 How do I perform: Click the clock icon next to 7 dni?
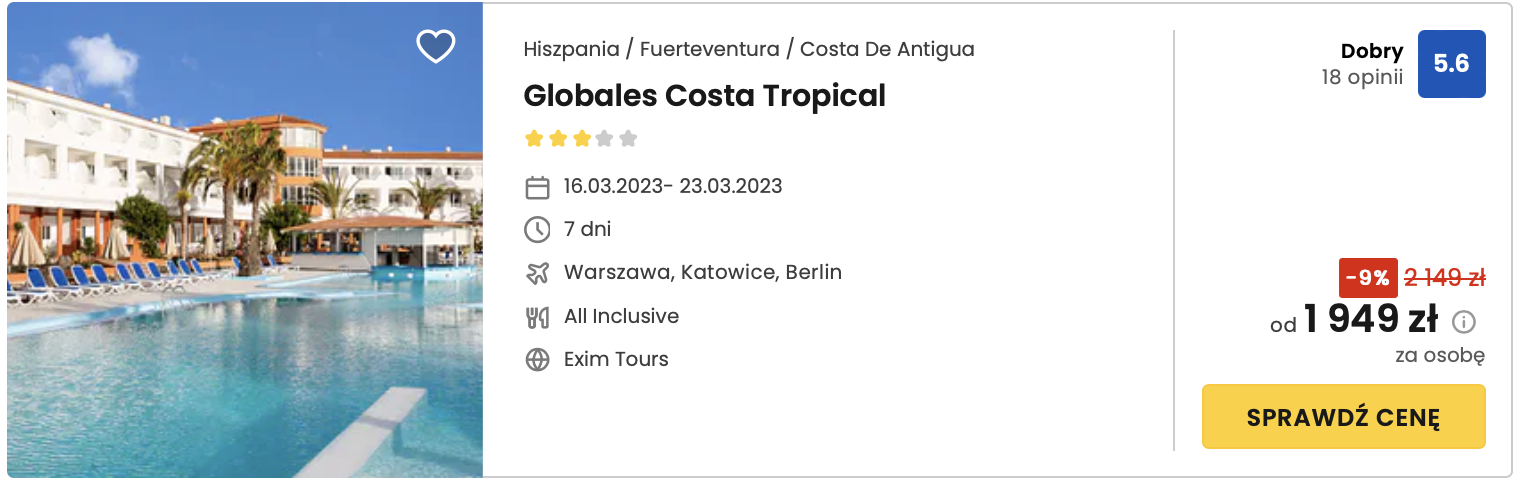(537, 230)
